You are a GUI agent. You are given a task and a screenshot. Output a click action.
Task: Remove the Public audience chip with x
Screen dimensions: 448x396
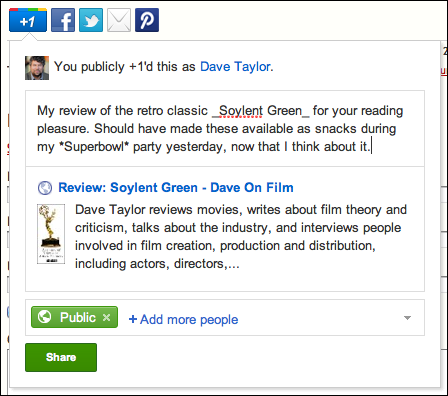(106, 317)
